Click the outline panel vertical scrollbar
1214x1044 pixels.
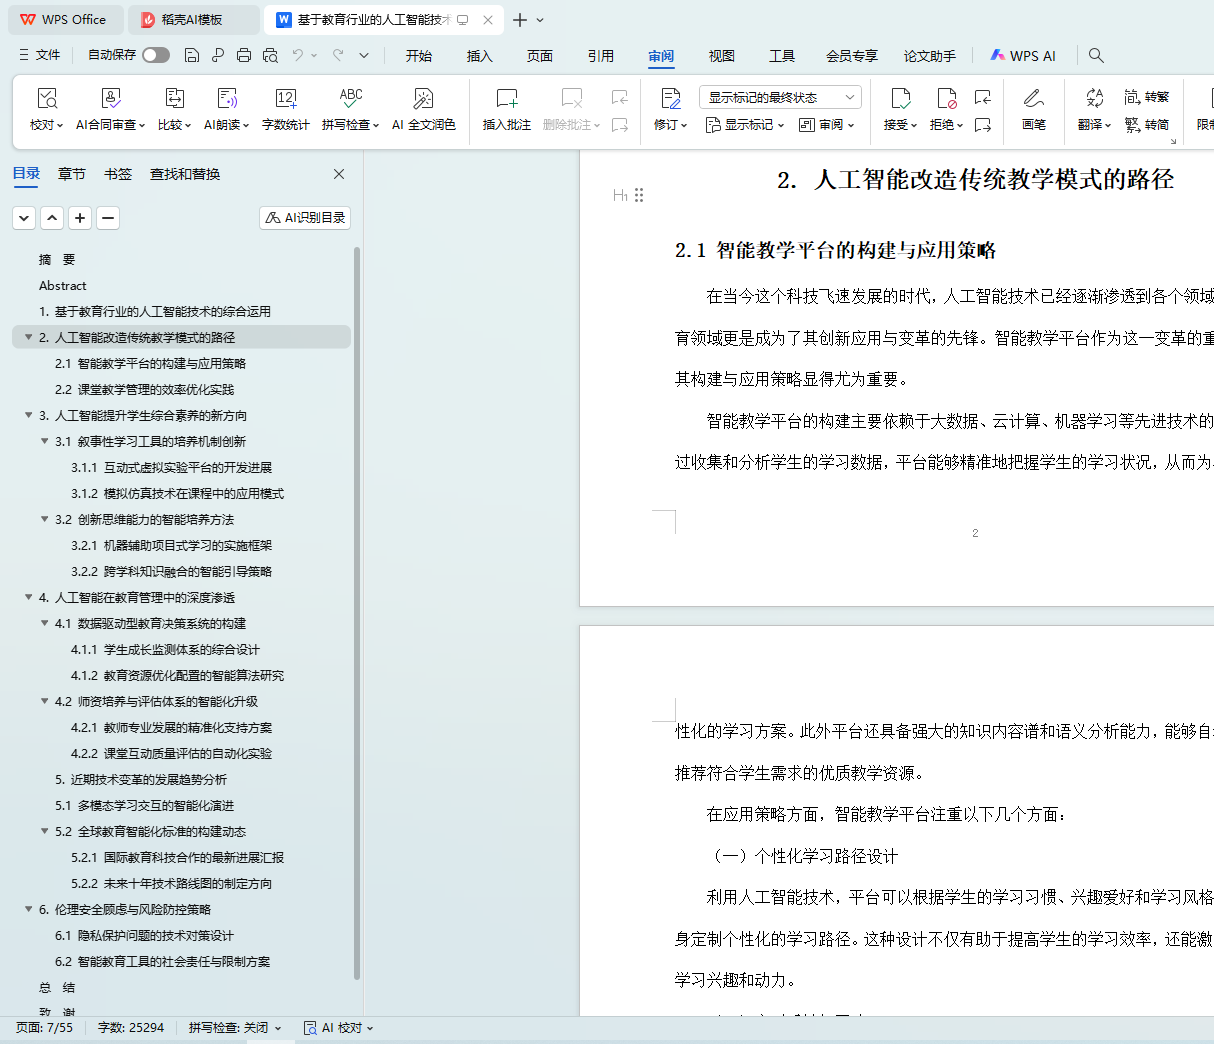click(357, 600)
